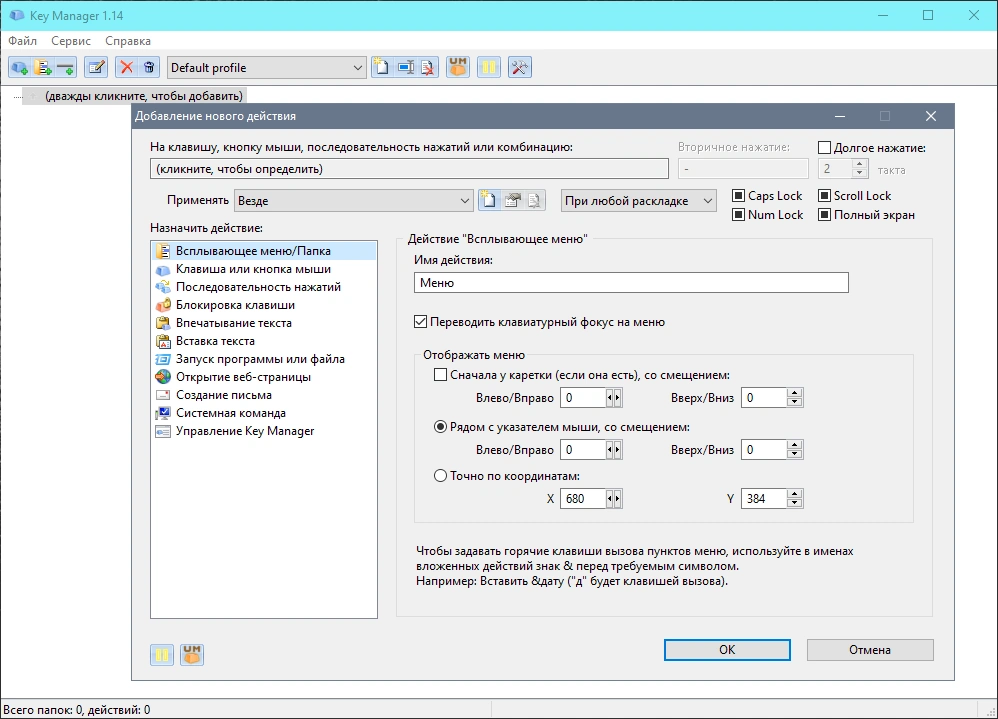
Task: Open settings via hammer and wrench icon
Action: tap(519, 67)
